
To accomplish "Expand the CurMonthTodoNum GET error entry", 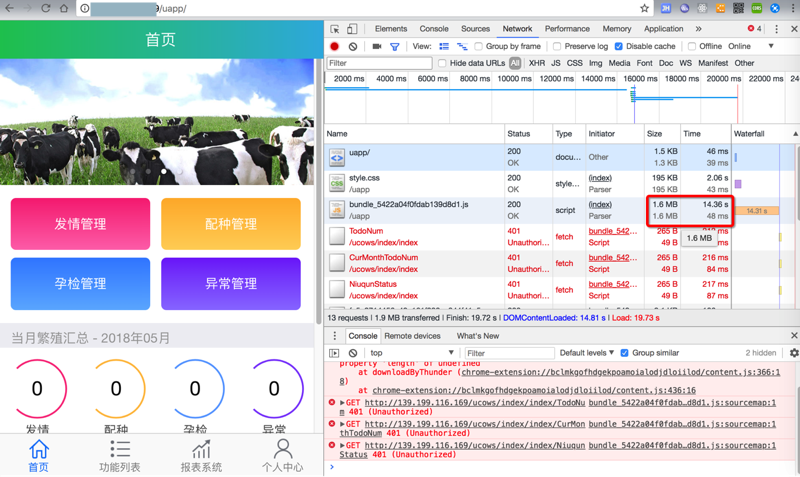I will 342,424.
